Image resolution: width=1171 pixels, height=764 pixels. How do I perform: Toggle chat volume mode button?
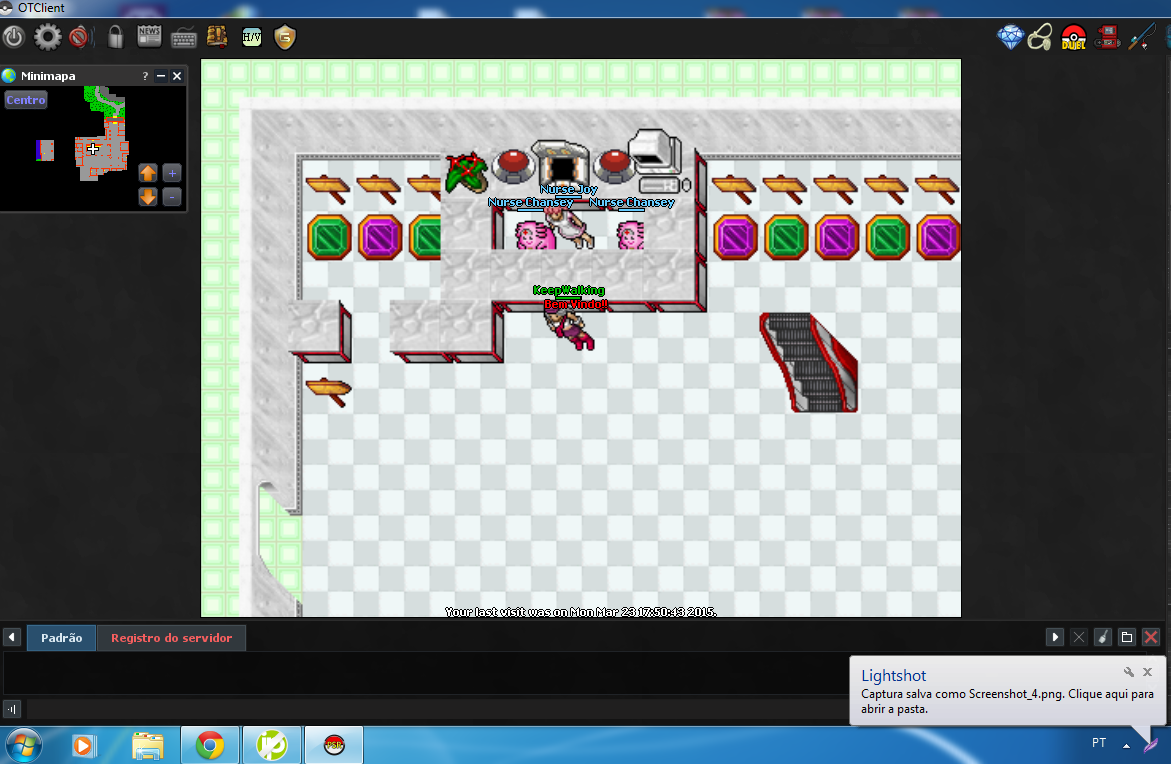pos(12,709)
